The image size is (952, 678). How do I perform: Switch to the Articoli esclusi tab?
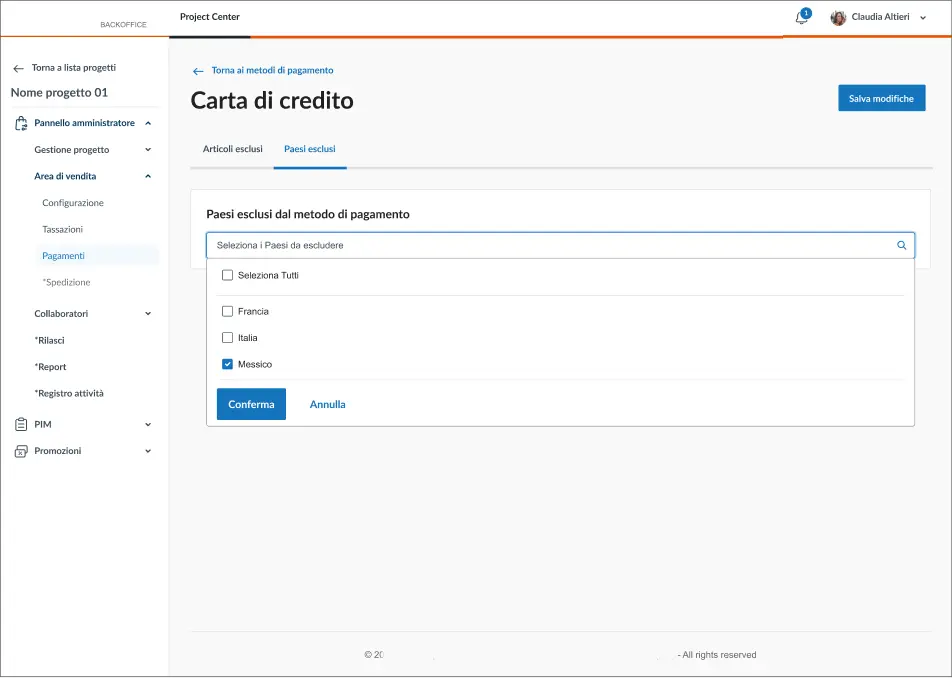click(x=232, y=149)
